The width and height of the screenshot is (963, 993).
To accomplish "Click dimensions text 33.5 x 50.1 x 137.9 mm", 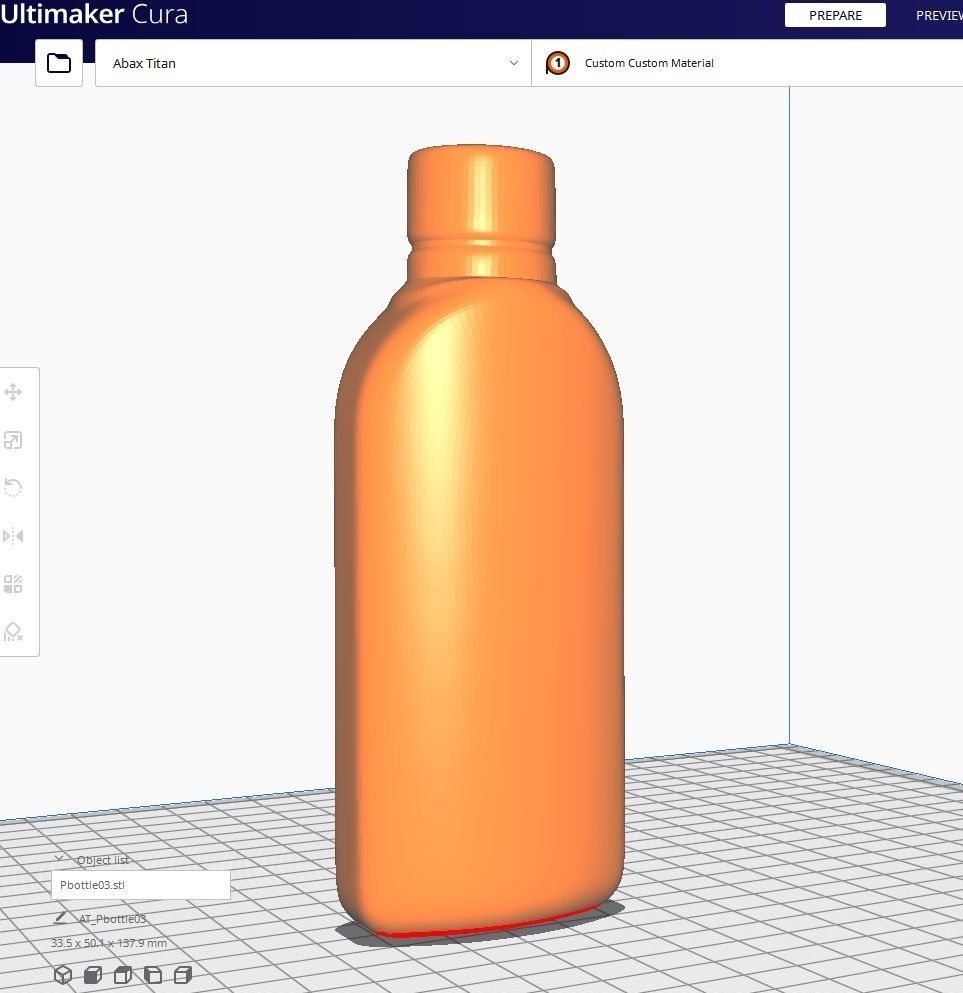I will coord(109,943).
